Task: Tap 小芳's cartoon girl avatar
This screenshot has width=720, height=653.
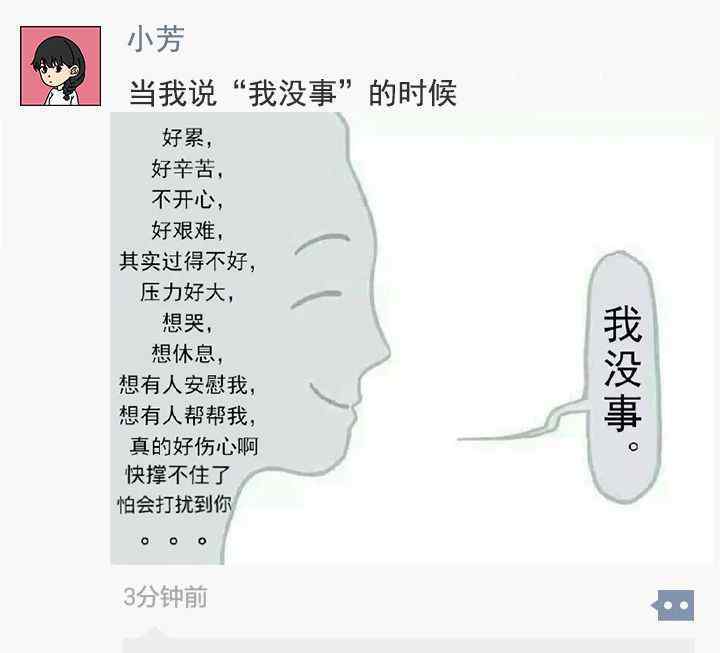Action: [60, 66]
